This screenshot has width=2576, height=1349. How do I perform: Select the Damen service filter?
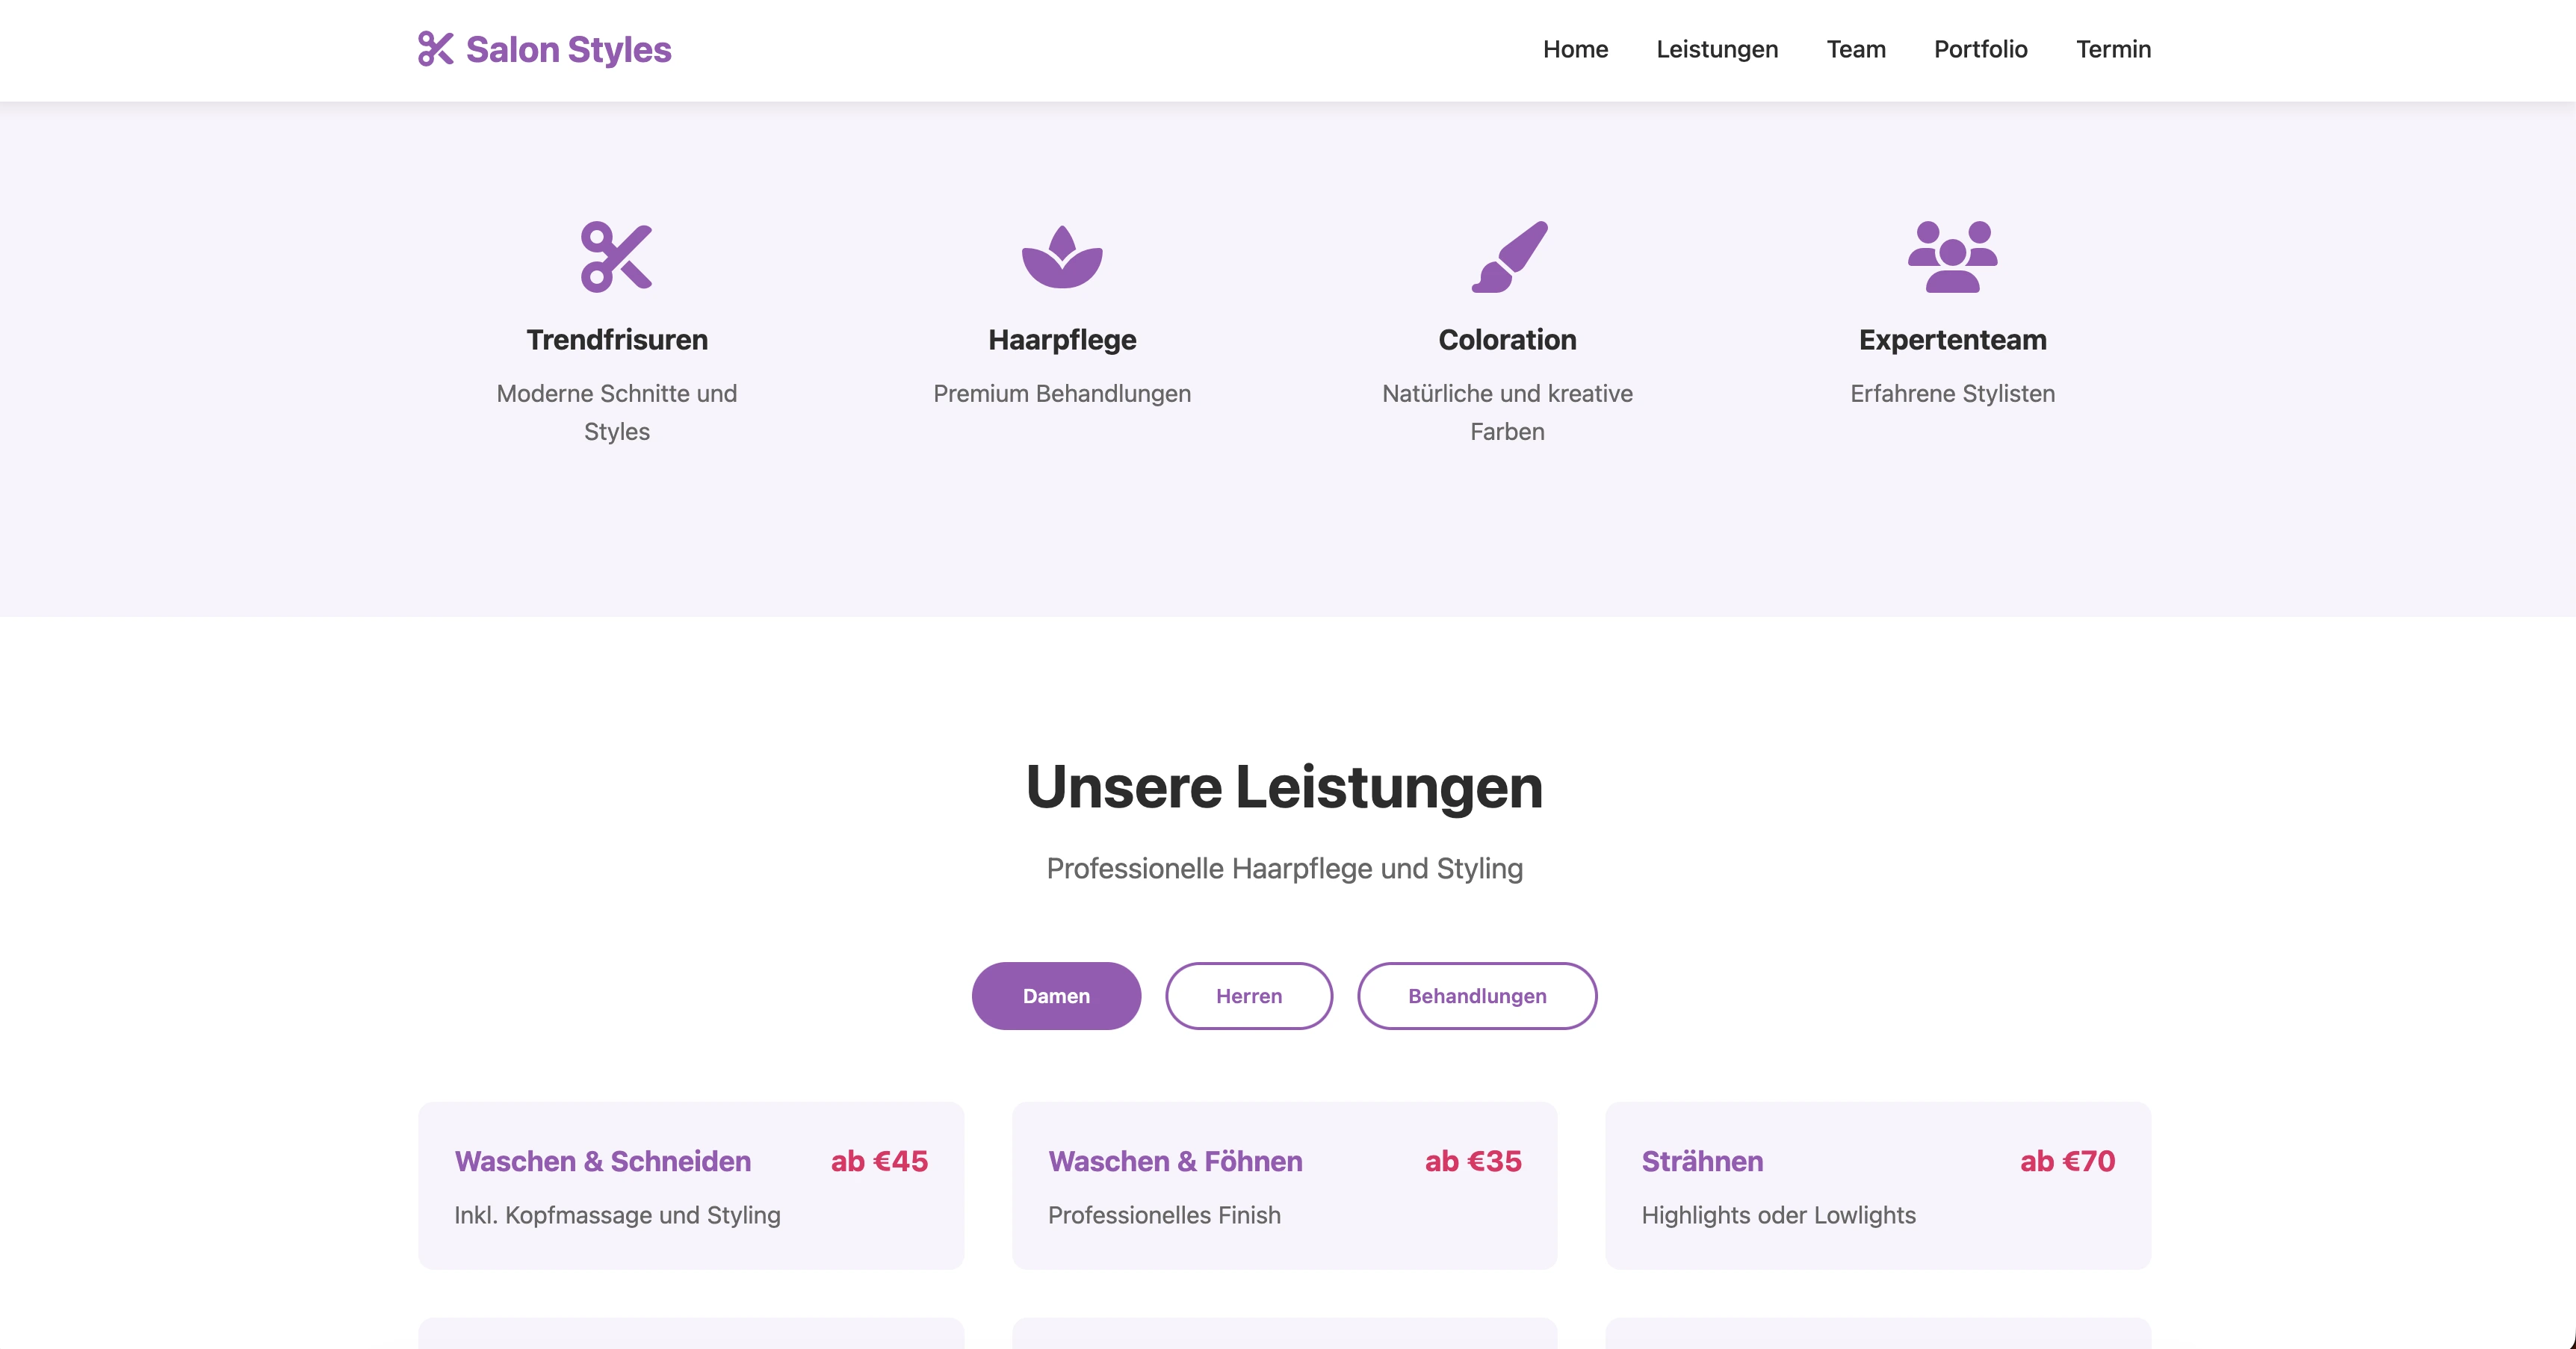[x=1056, y=995]
